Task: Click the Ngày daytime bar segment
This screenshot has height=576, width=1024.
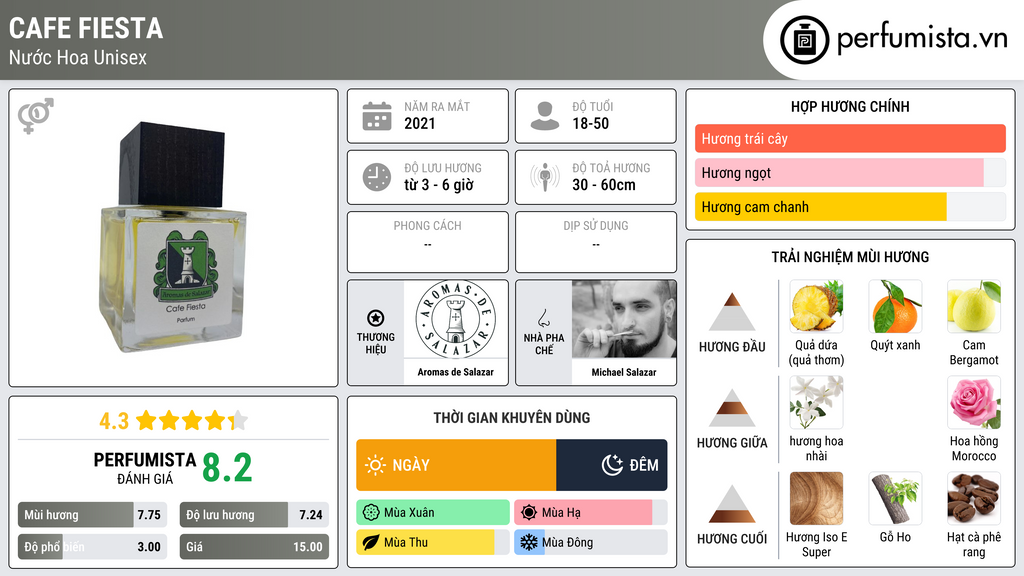Action: (456, 465)
